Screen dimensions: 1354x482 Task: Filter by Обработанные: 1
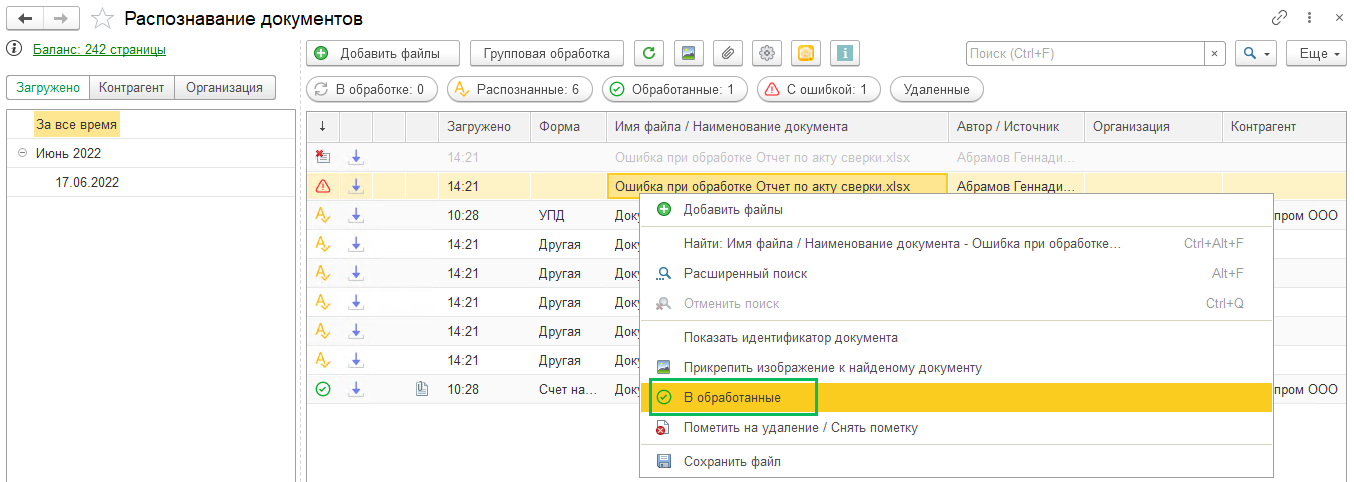tap(674, 90)
